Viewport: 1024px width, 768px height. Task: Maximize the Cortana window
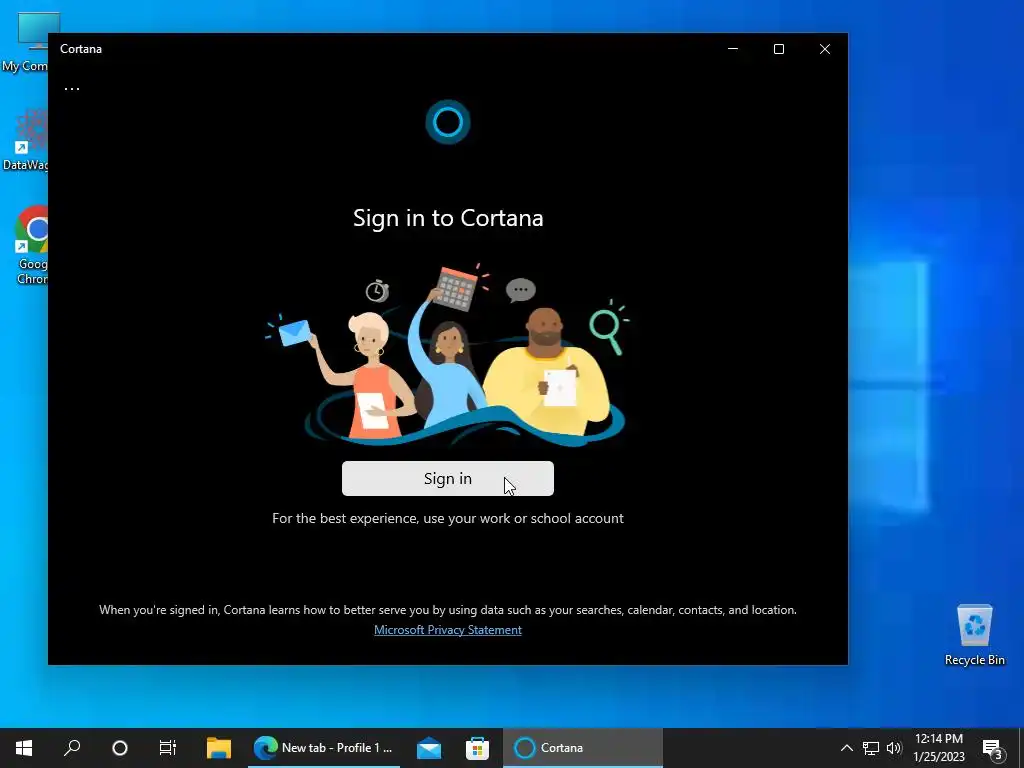point(778,49)
